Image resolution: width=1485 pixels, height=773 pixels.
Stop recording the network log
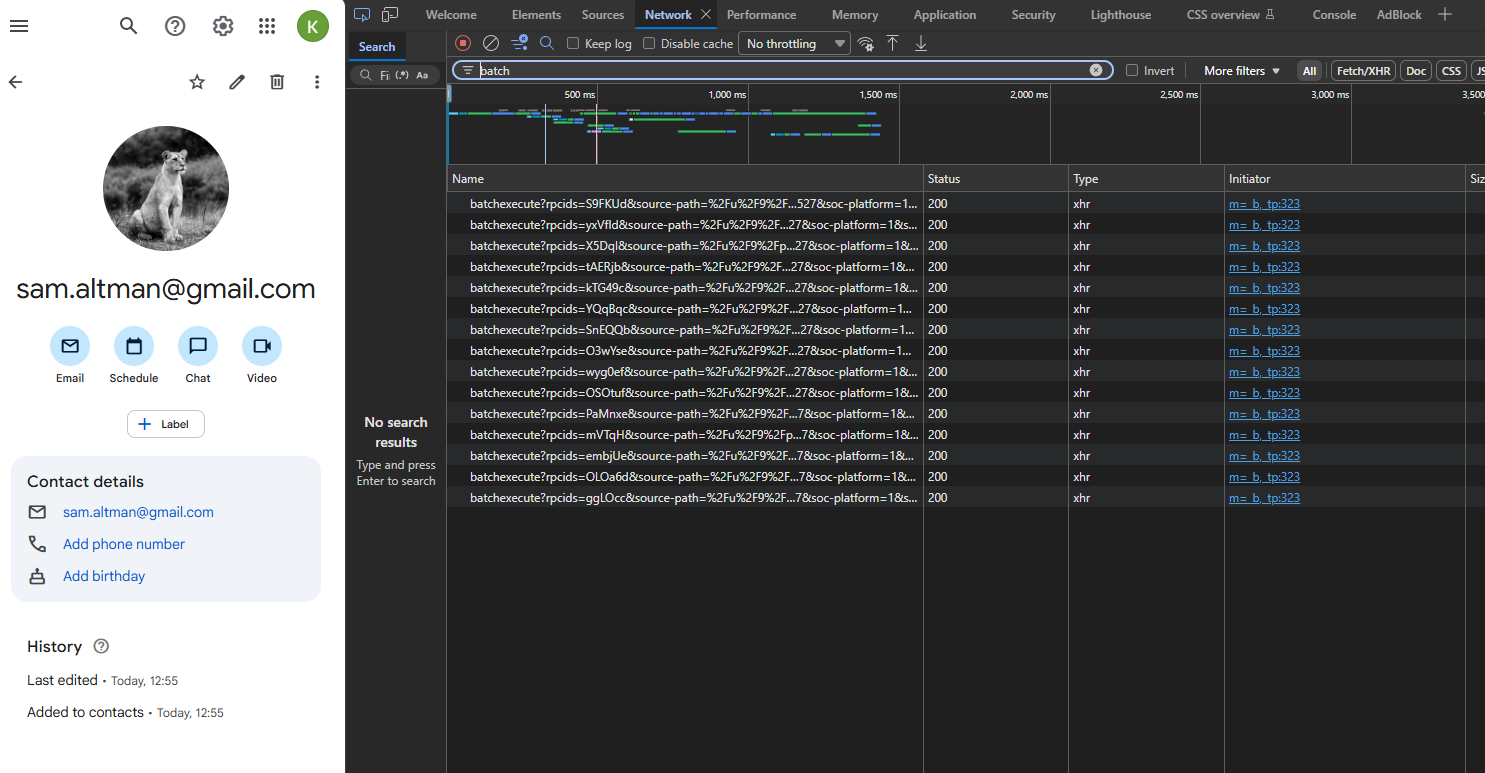pyautogui.click(x=463, y=43)
